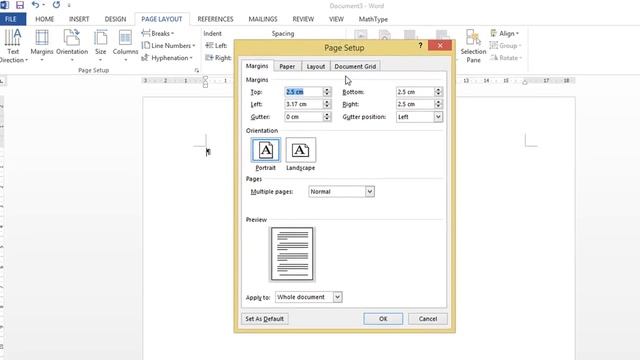Switch to the INSERT ribbon tab
Screen dimensions: 640x360
pyautogui.click(x=79, y=19)
